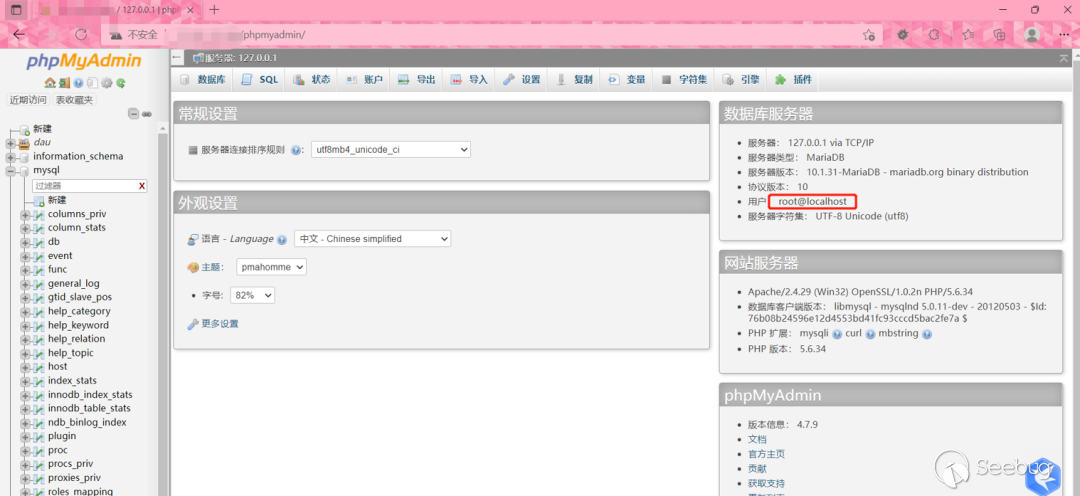Viewport: 1080px width, 496px height.
Task: Click the browser address bar URL
Action: (275, 34)
